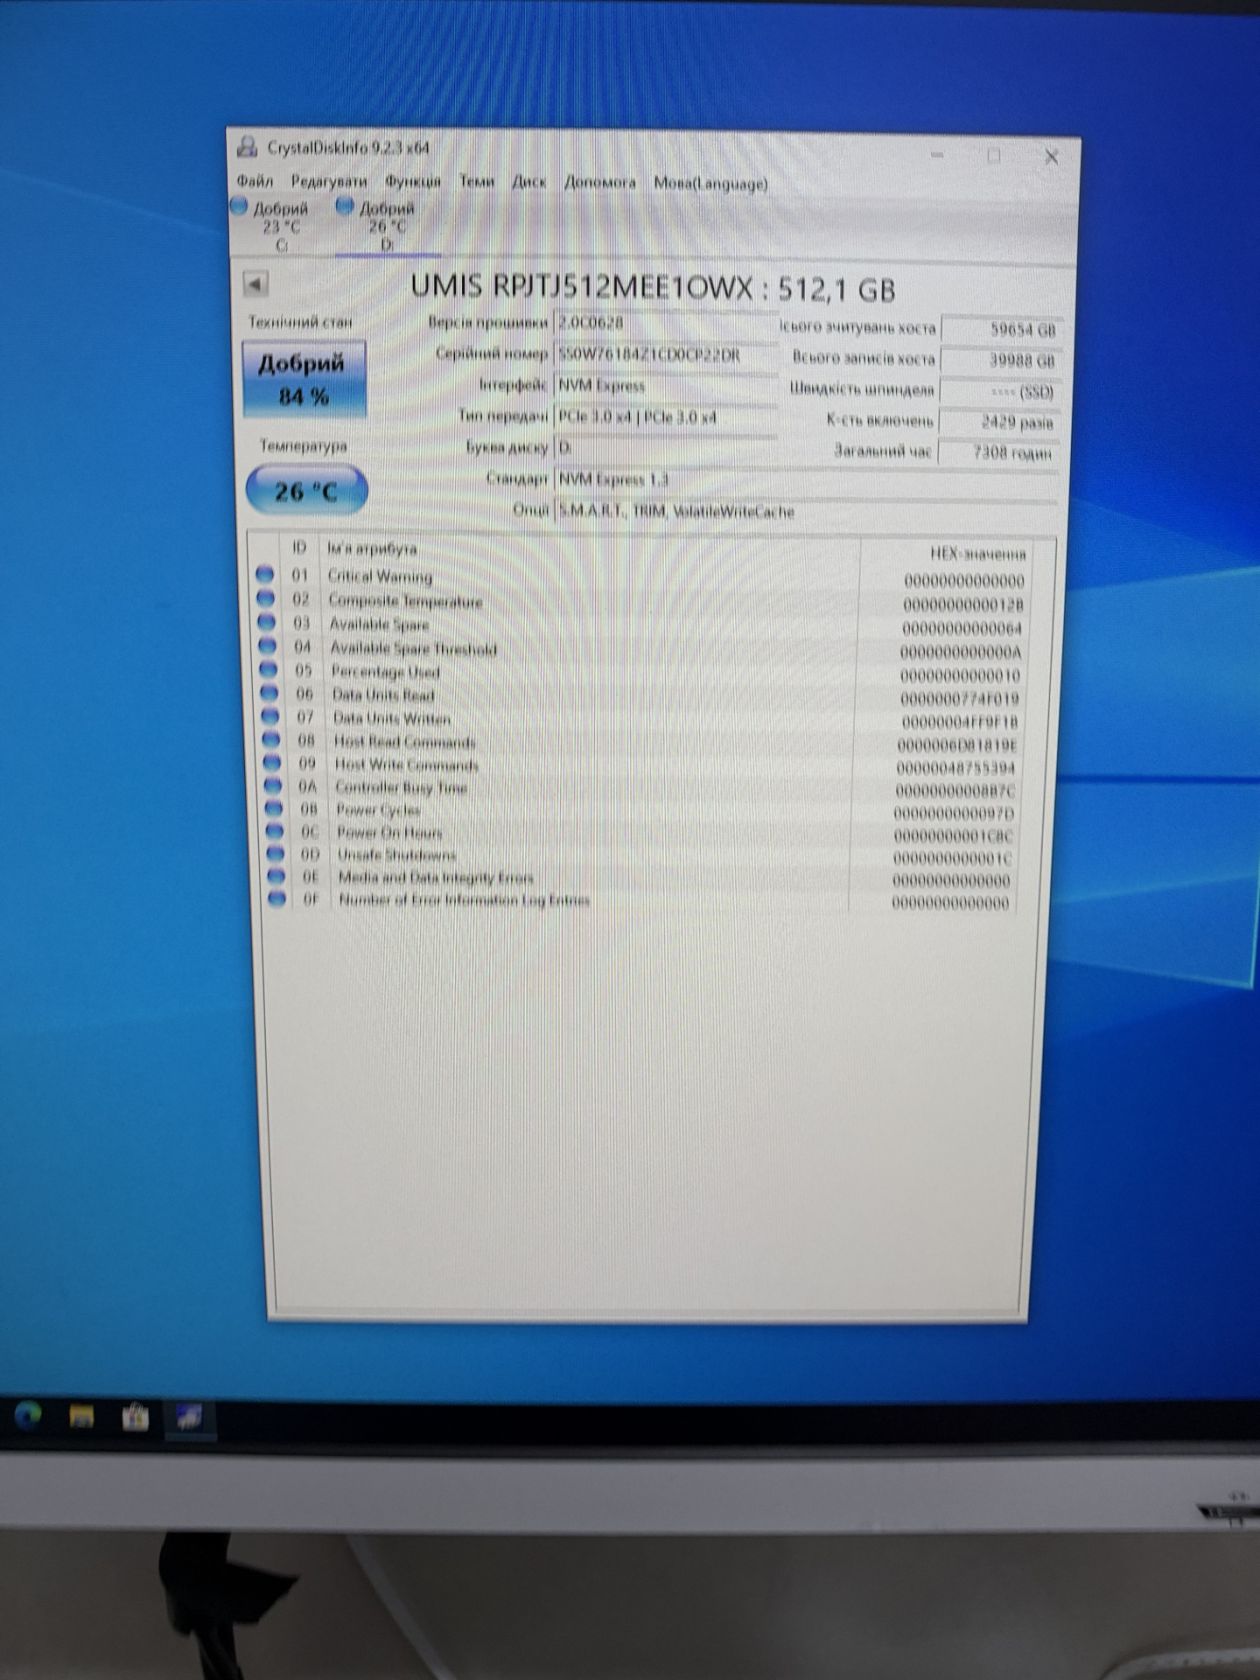
Task: Maximize the CrystalDiskInfo window
Action: coord(994,155)
